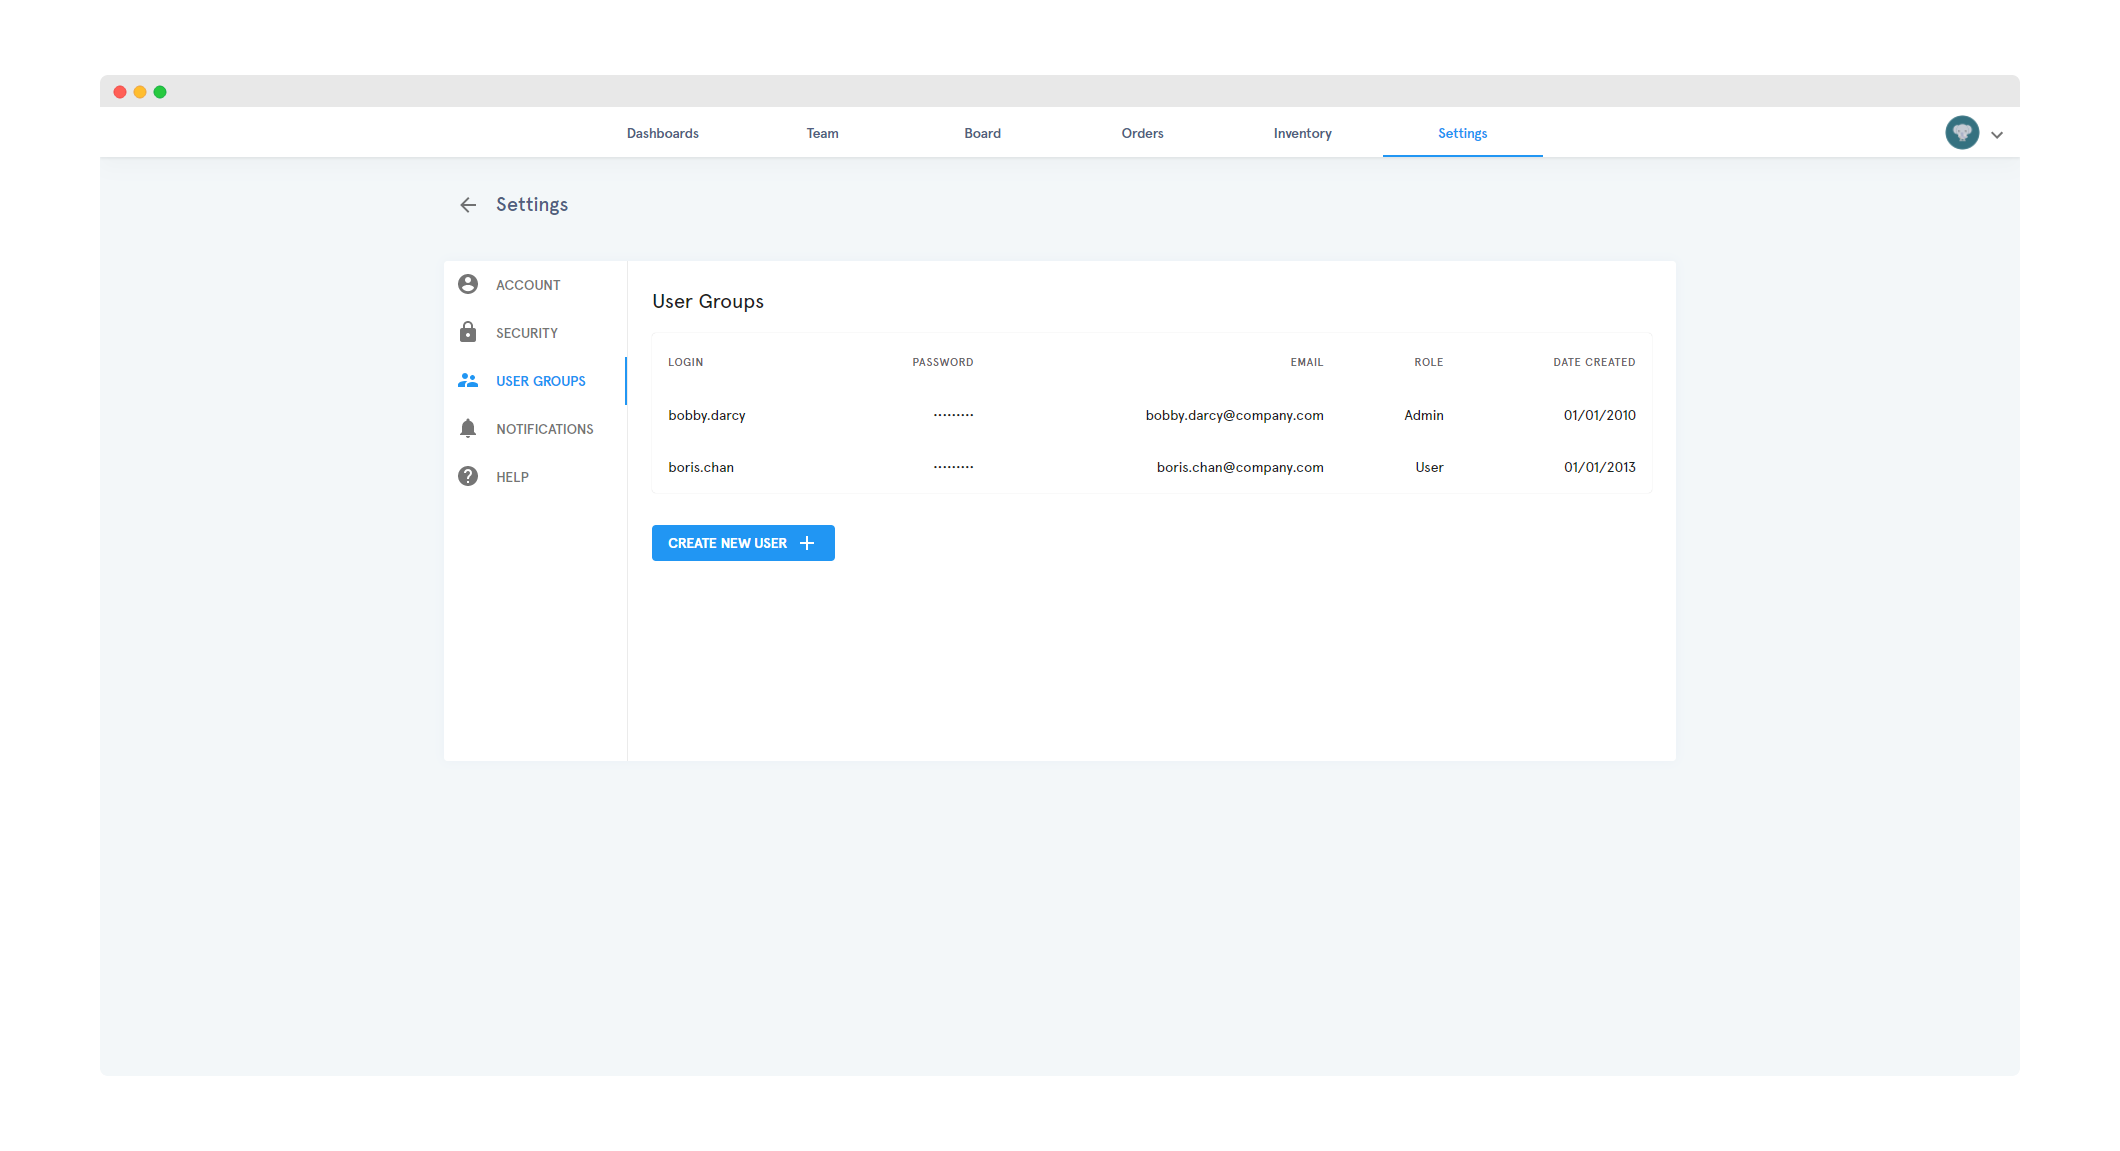Viewport: 2120px width, 1151px height.
Task: Click the user avatar in top bar
Action: [x=1961, y=133]
